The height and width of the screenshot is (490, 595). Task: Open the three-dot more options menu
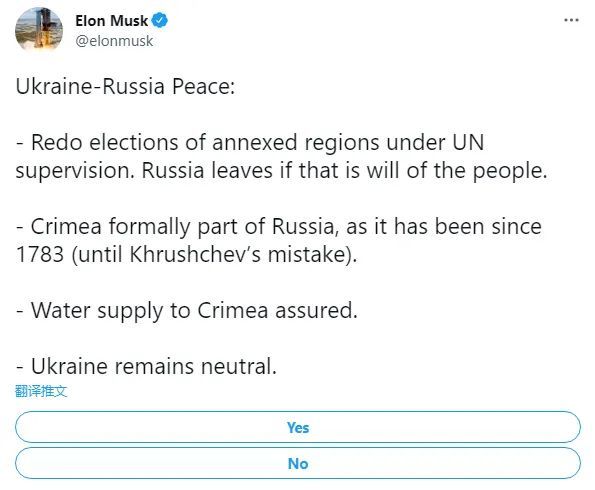point(571,20)
